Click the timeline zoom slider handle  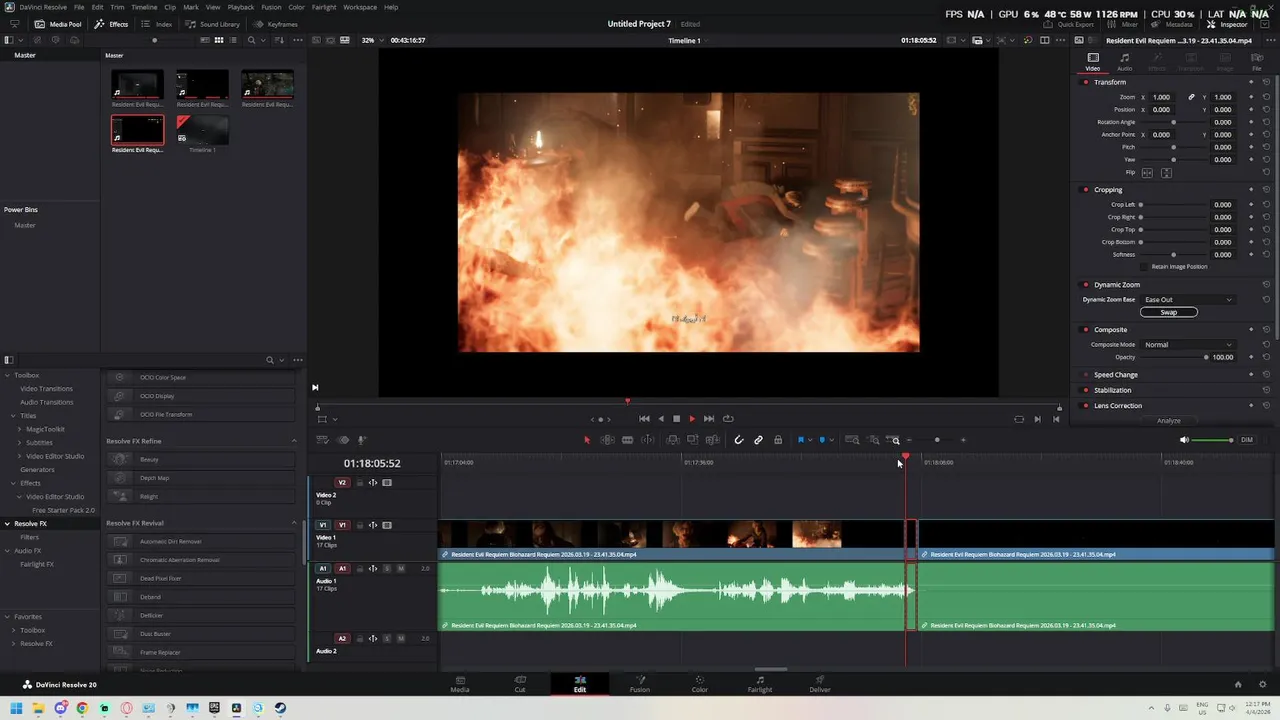937,440
